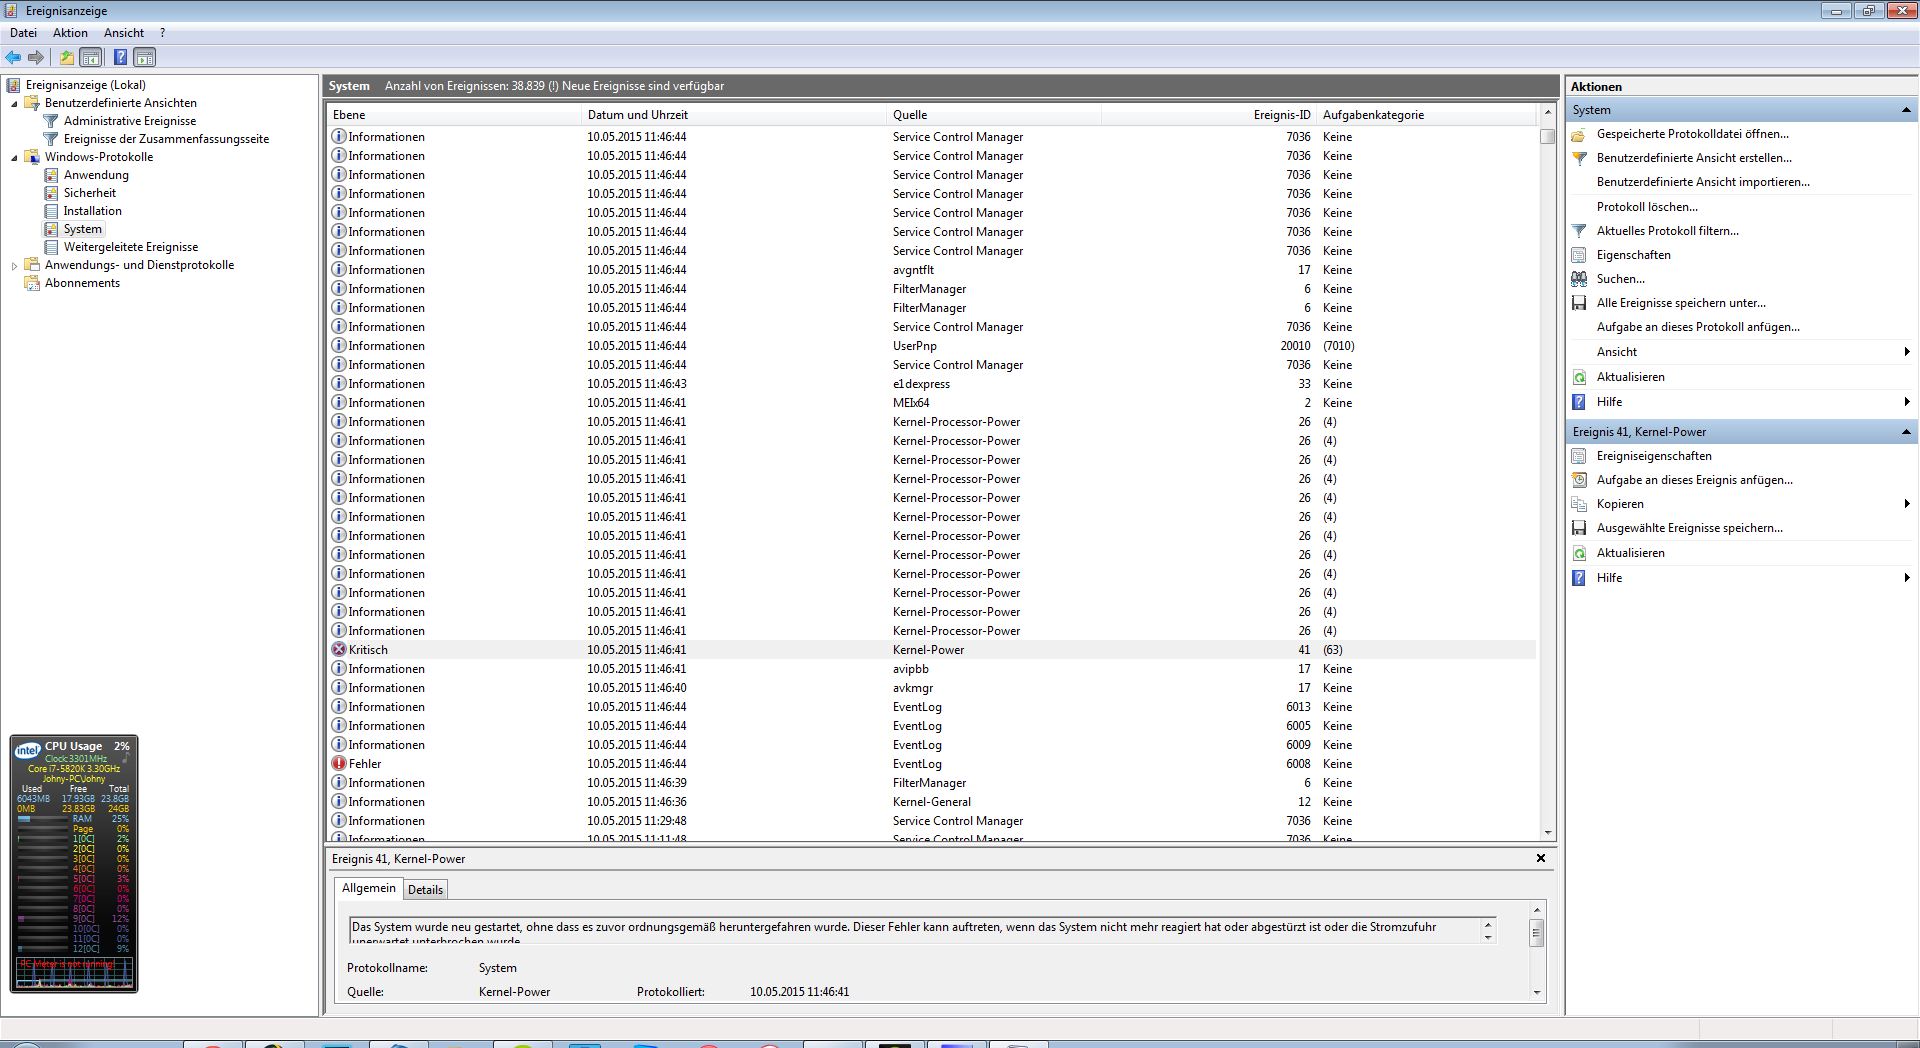Click the Kopieren icon in the actions pane
This screenshot has height=1048, width=1920.
[1579, 504]
